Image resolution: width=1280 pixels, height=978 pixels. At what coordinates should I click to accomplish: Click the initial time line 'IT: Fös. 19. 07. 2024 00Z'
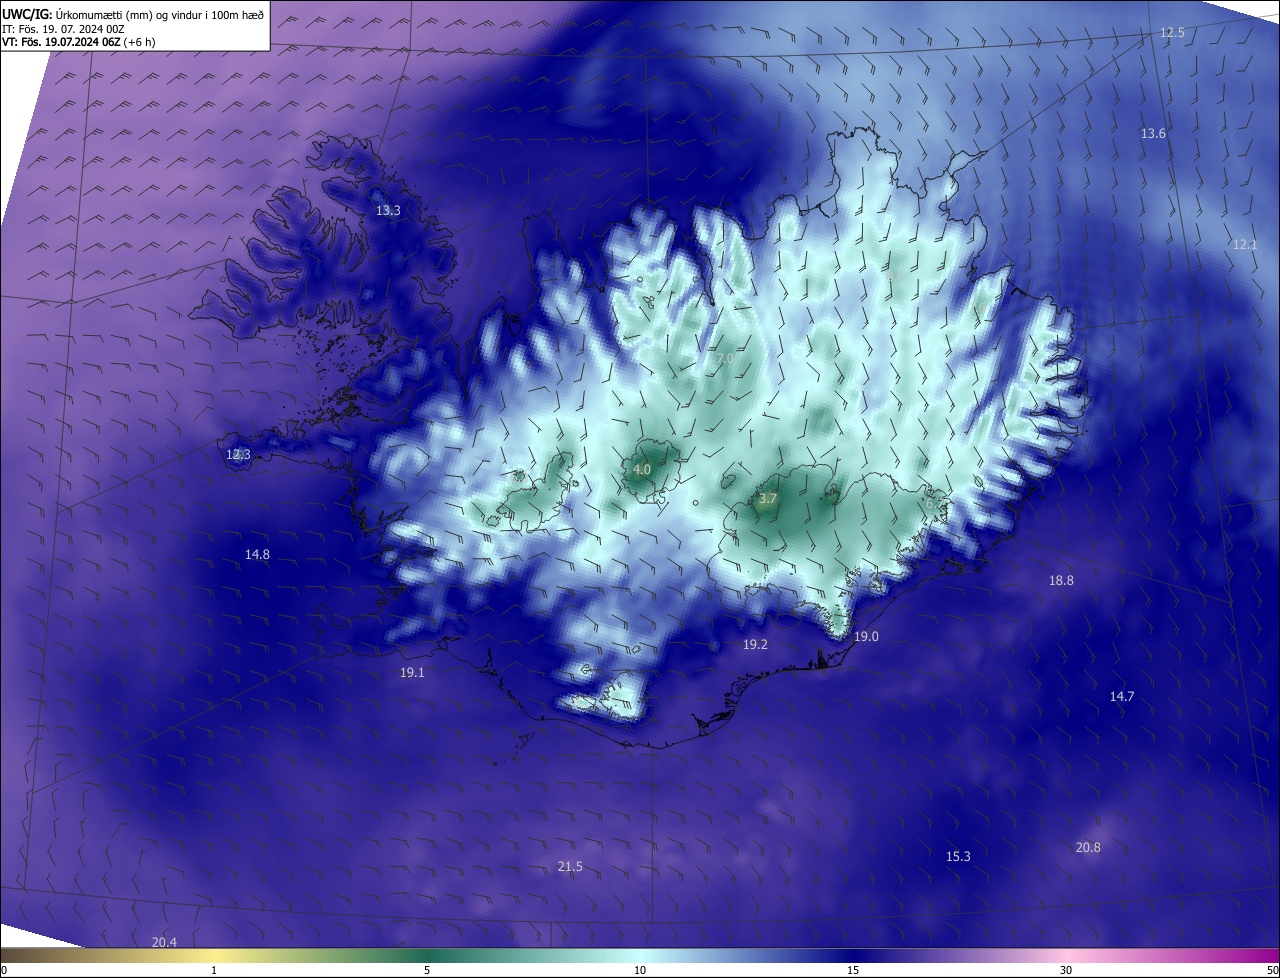[63, 29]
